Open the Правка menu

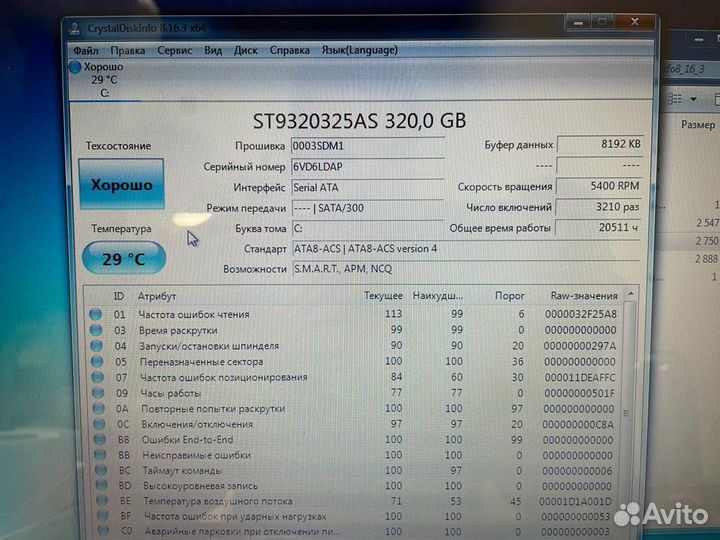coord(128,50)
